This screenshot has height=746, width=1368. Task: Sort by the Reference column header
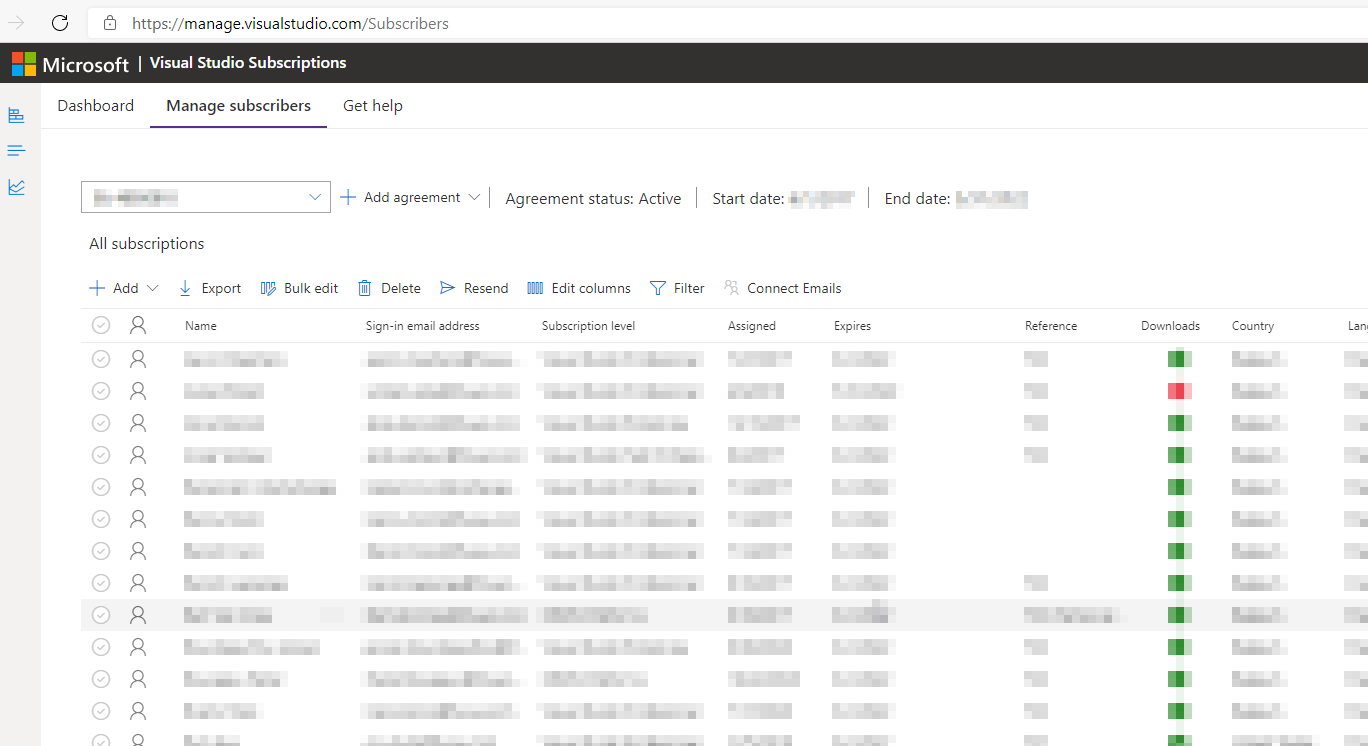click(1051, 326)
